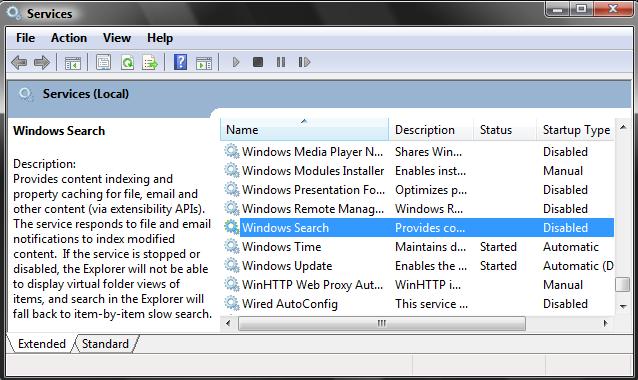Click the Started status of Windows Update
The height and width of the screenshot is (380, 638).
tap(498, 266)
